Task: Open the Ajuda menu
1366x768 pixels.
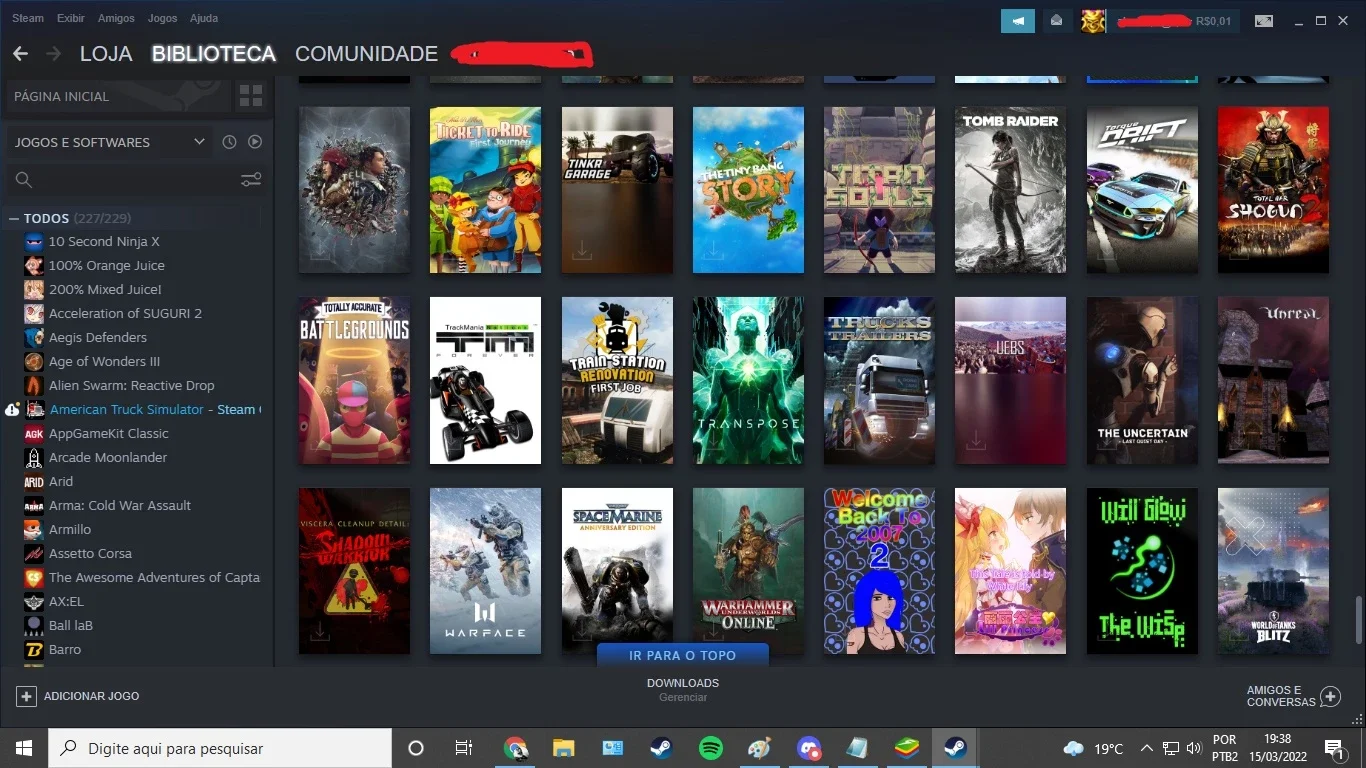Action: 204,18
